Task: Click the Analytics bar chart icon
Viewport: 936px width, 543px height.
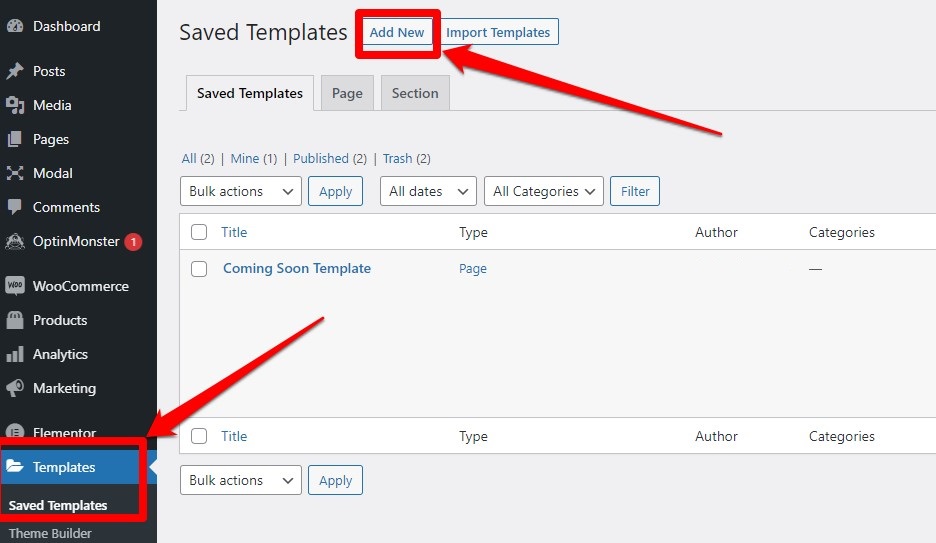Action: (x=15, y=354)
